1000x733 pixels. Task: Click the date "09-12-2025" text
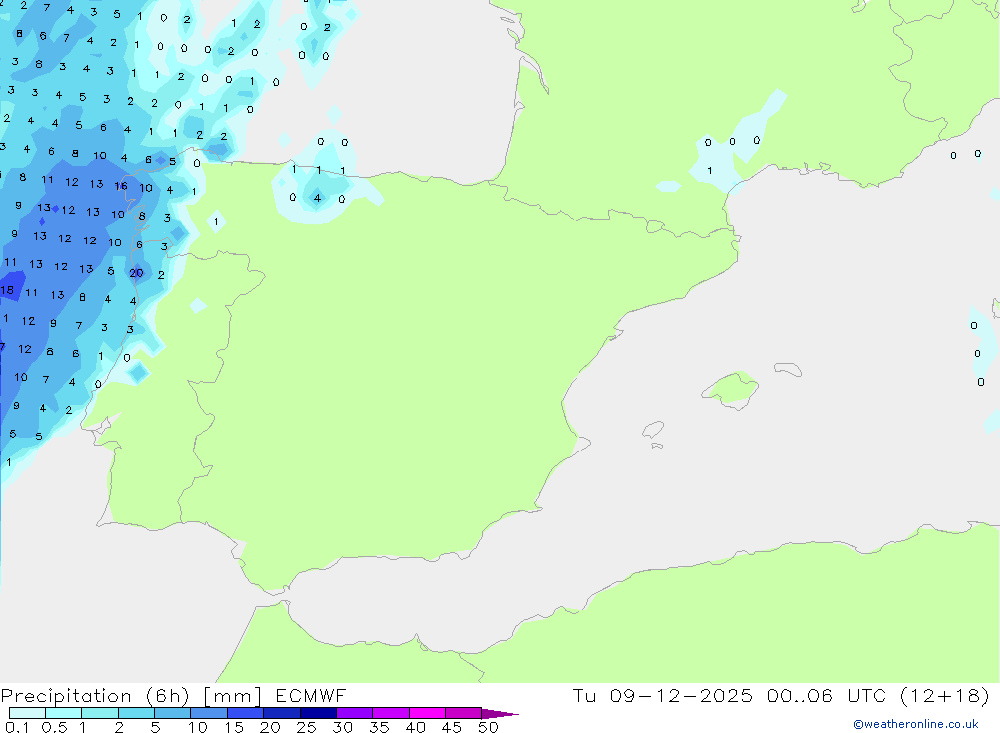click(x=681, y=695)
